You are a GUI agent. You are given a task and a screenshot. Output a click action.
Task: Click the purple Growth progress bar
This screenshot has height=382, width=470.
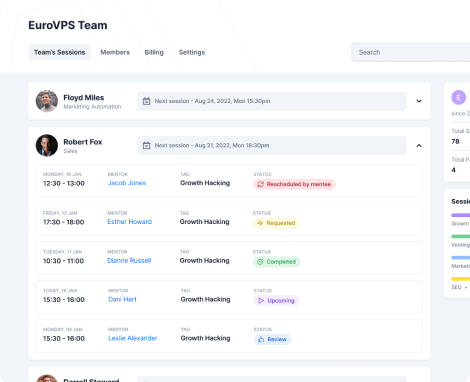461,215
